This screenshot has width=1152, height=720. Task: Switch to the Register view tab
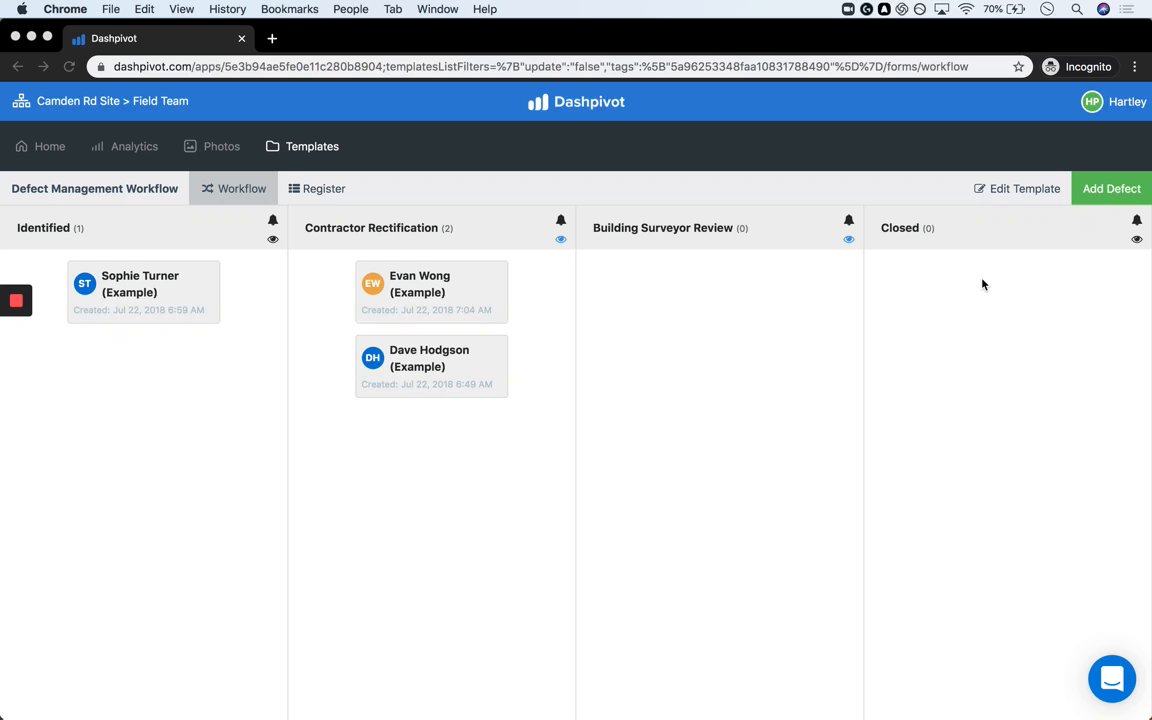pyautogui.click(x=317, y=188)
